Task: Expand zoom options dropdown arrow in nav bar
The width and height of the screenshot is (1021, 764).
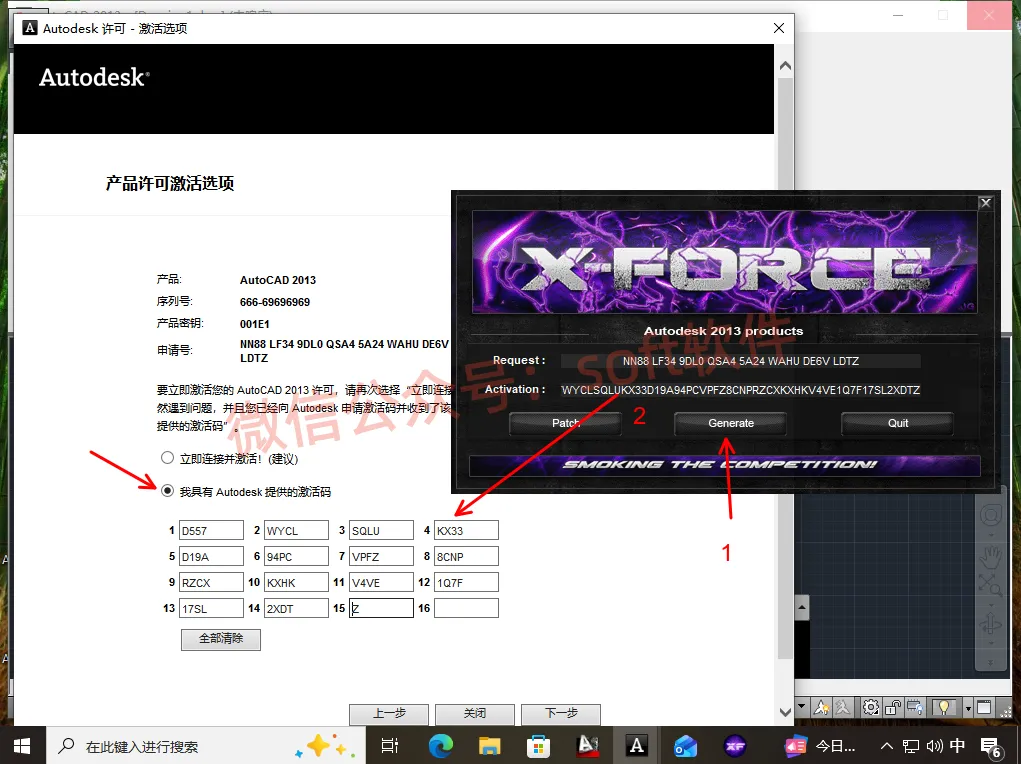Action: 991,605
